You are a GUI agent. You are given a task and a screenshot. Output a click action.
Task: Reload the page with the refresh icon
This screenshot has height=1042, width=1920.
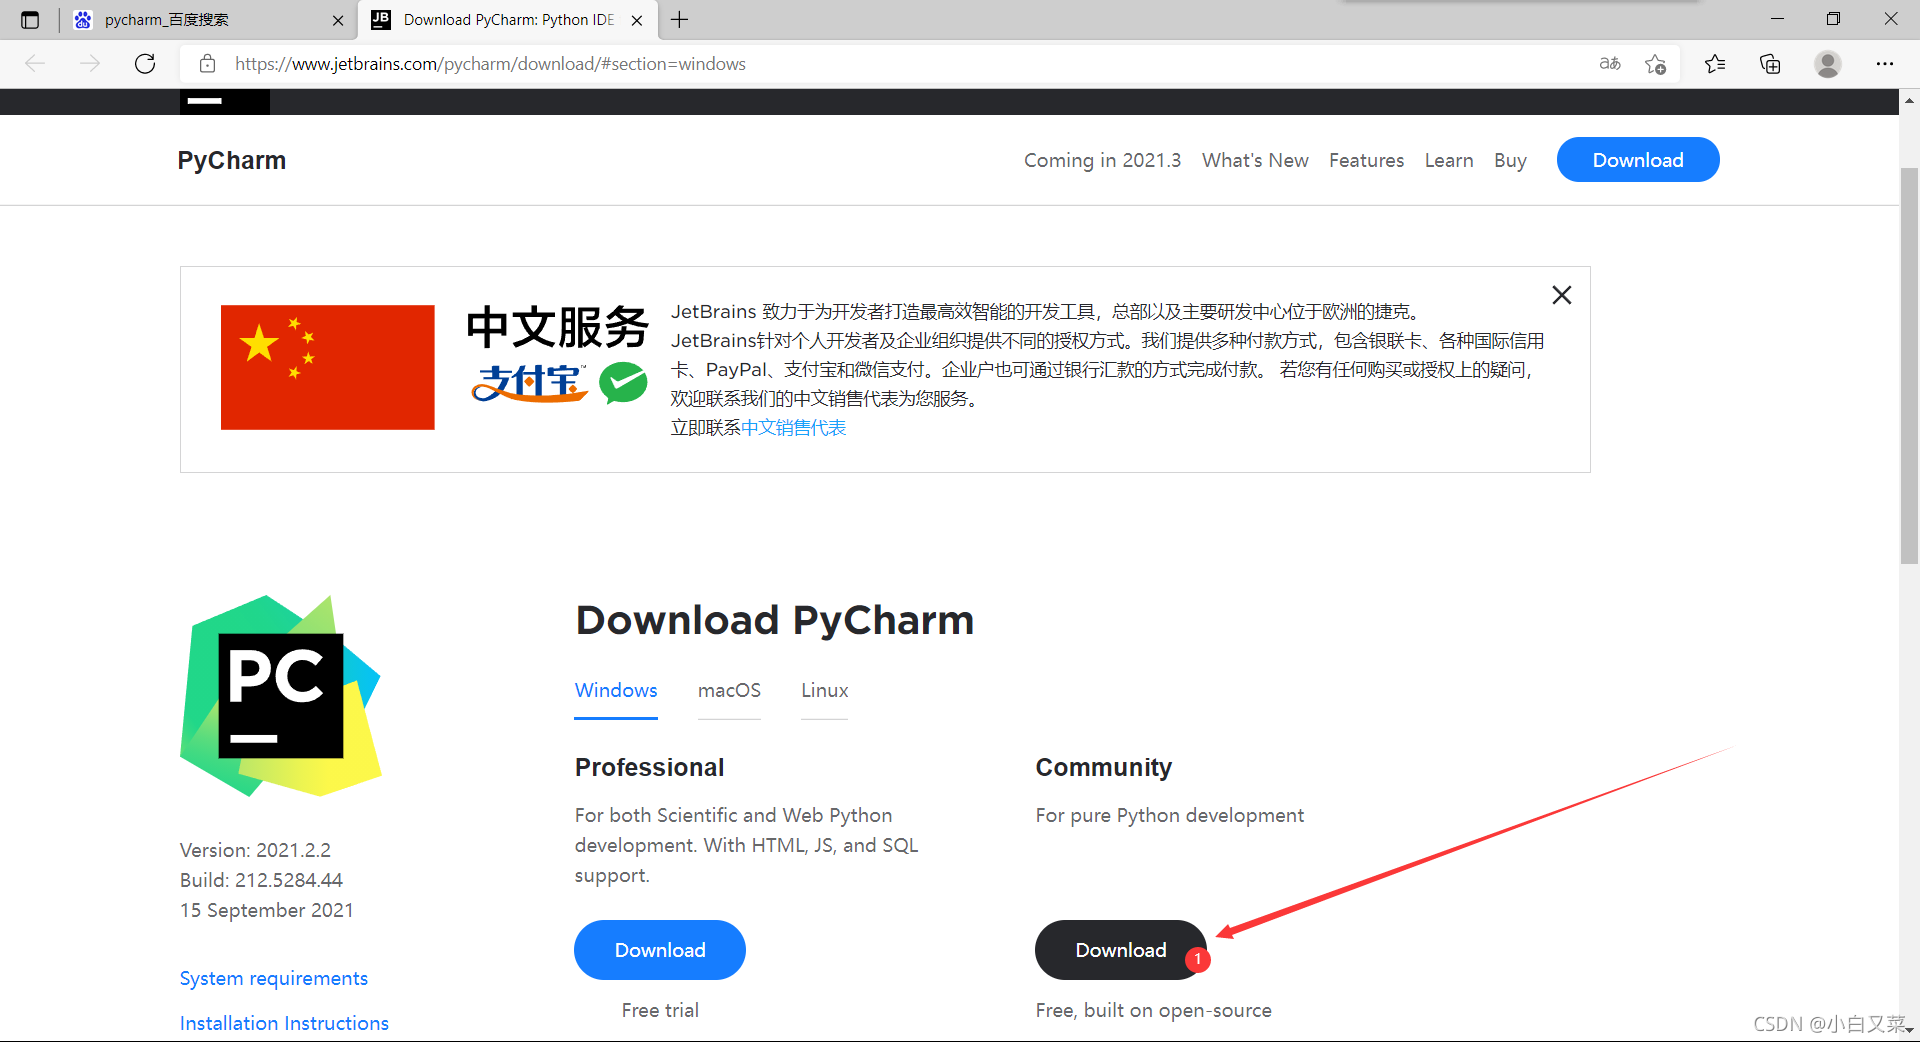[x=145, y=64]
